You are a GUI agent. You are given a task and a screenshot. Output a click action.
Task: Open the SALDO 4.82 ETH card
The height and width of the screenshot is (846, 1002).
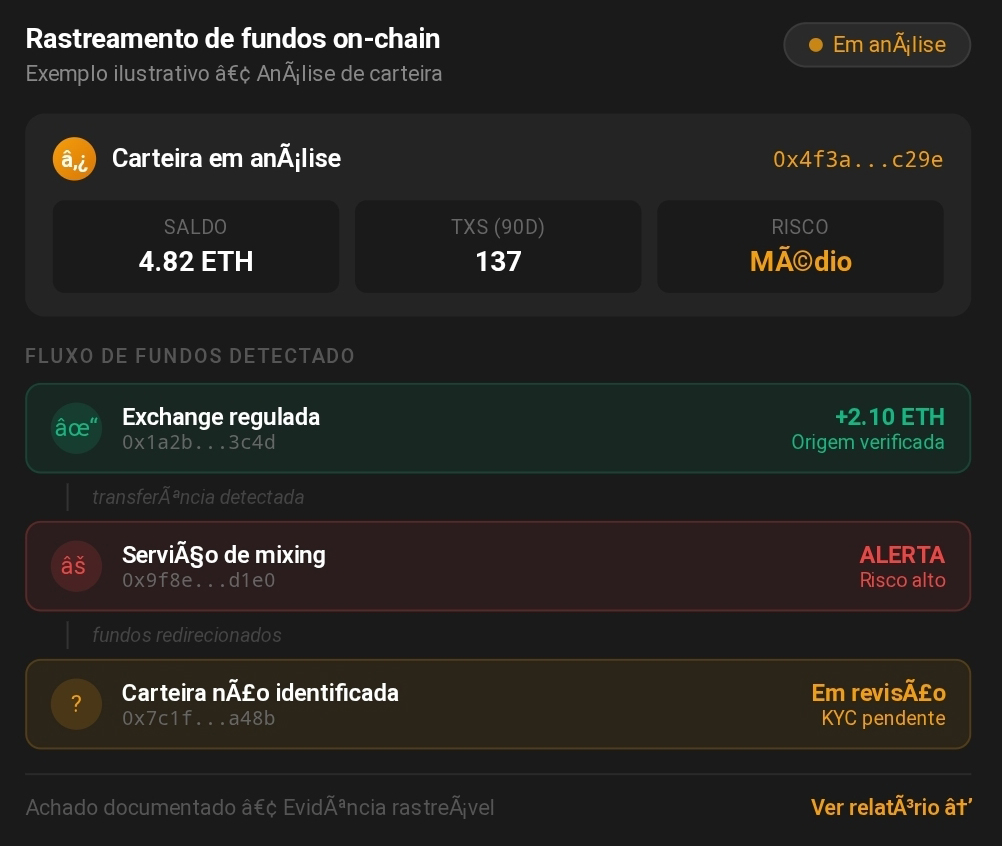tap(196, 247)
